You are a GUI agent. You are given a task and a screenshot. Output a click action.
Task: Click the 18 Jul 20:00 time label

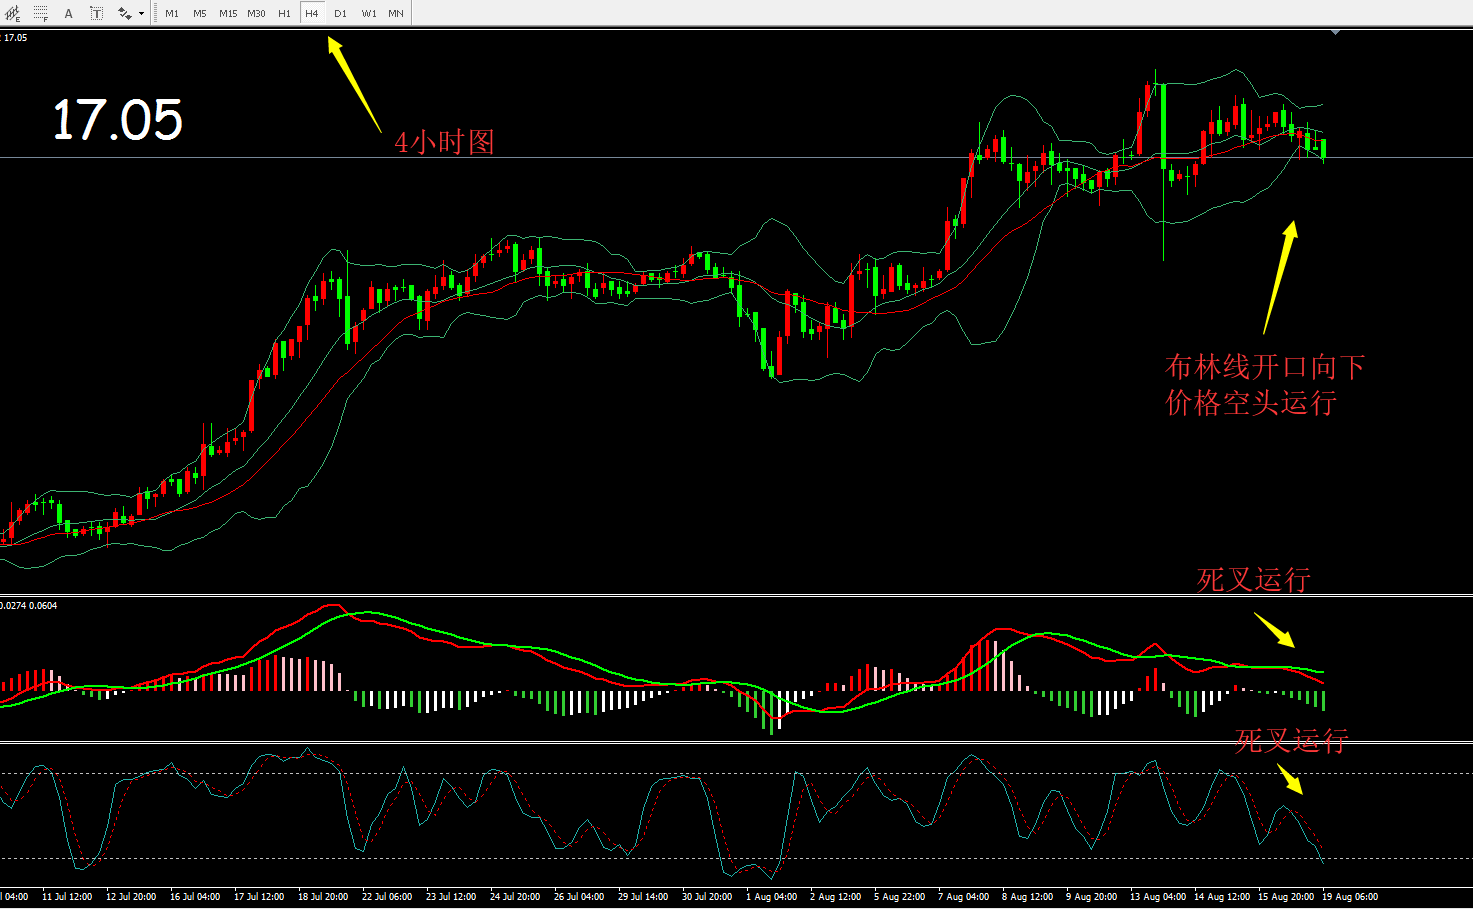pyautogui.click(x=323, y=897)
